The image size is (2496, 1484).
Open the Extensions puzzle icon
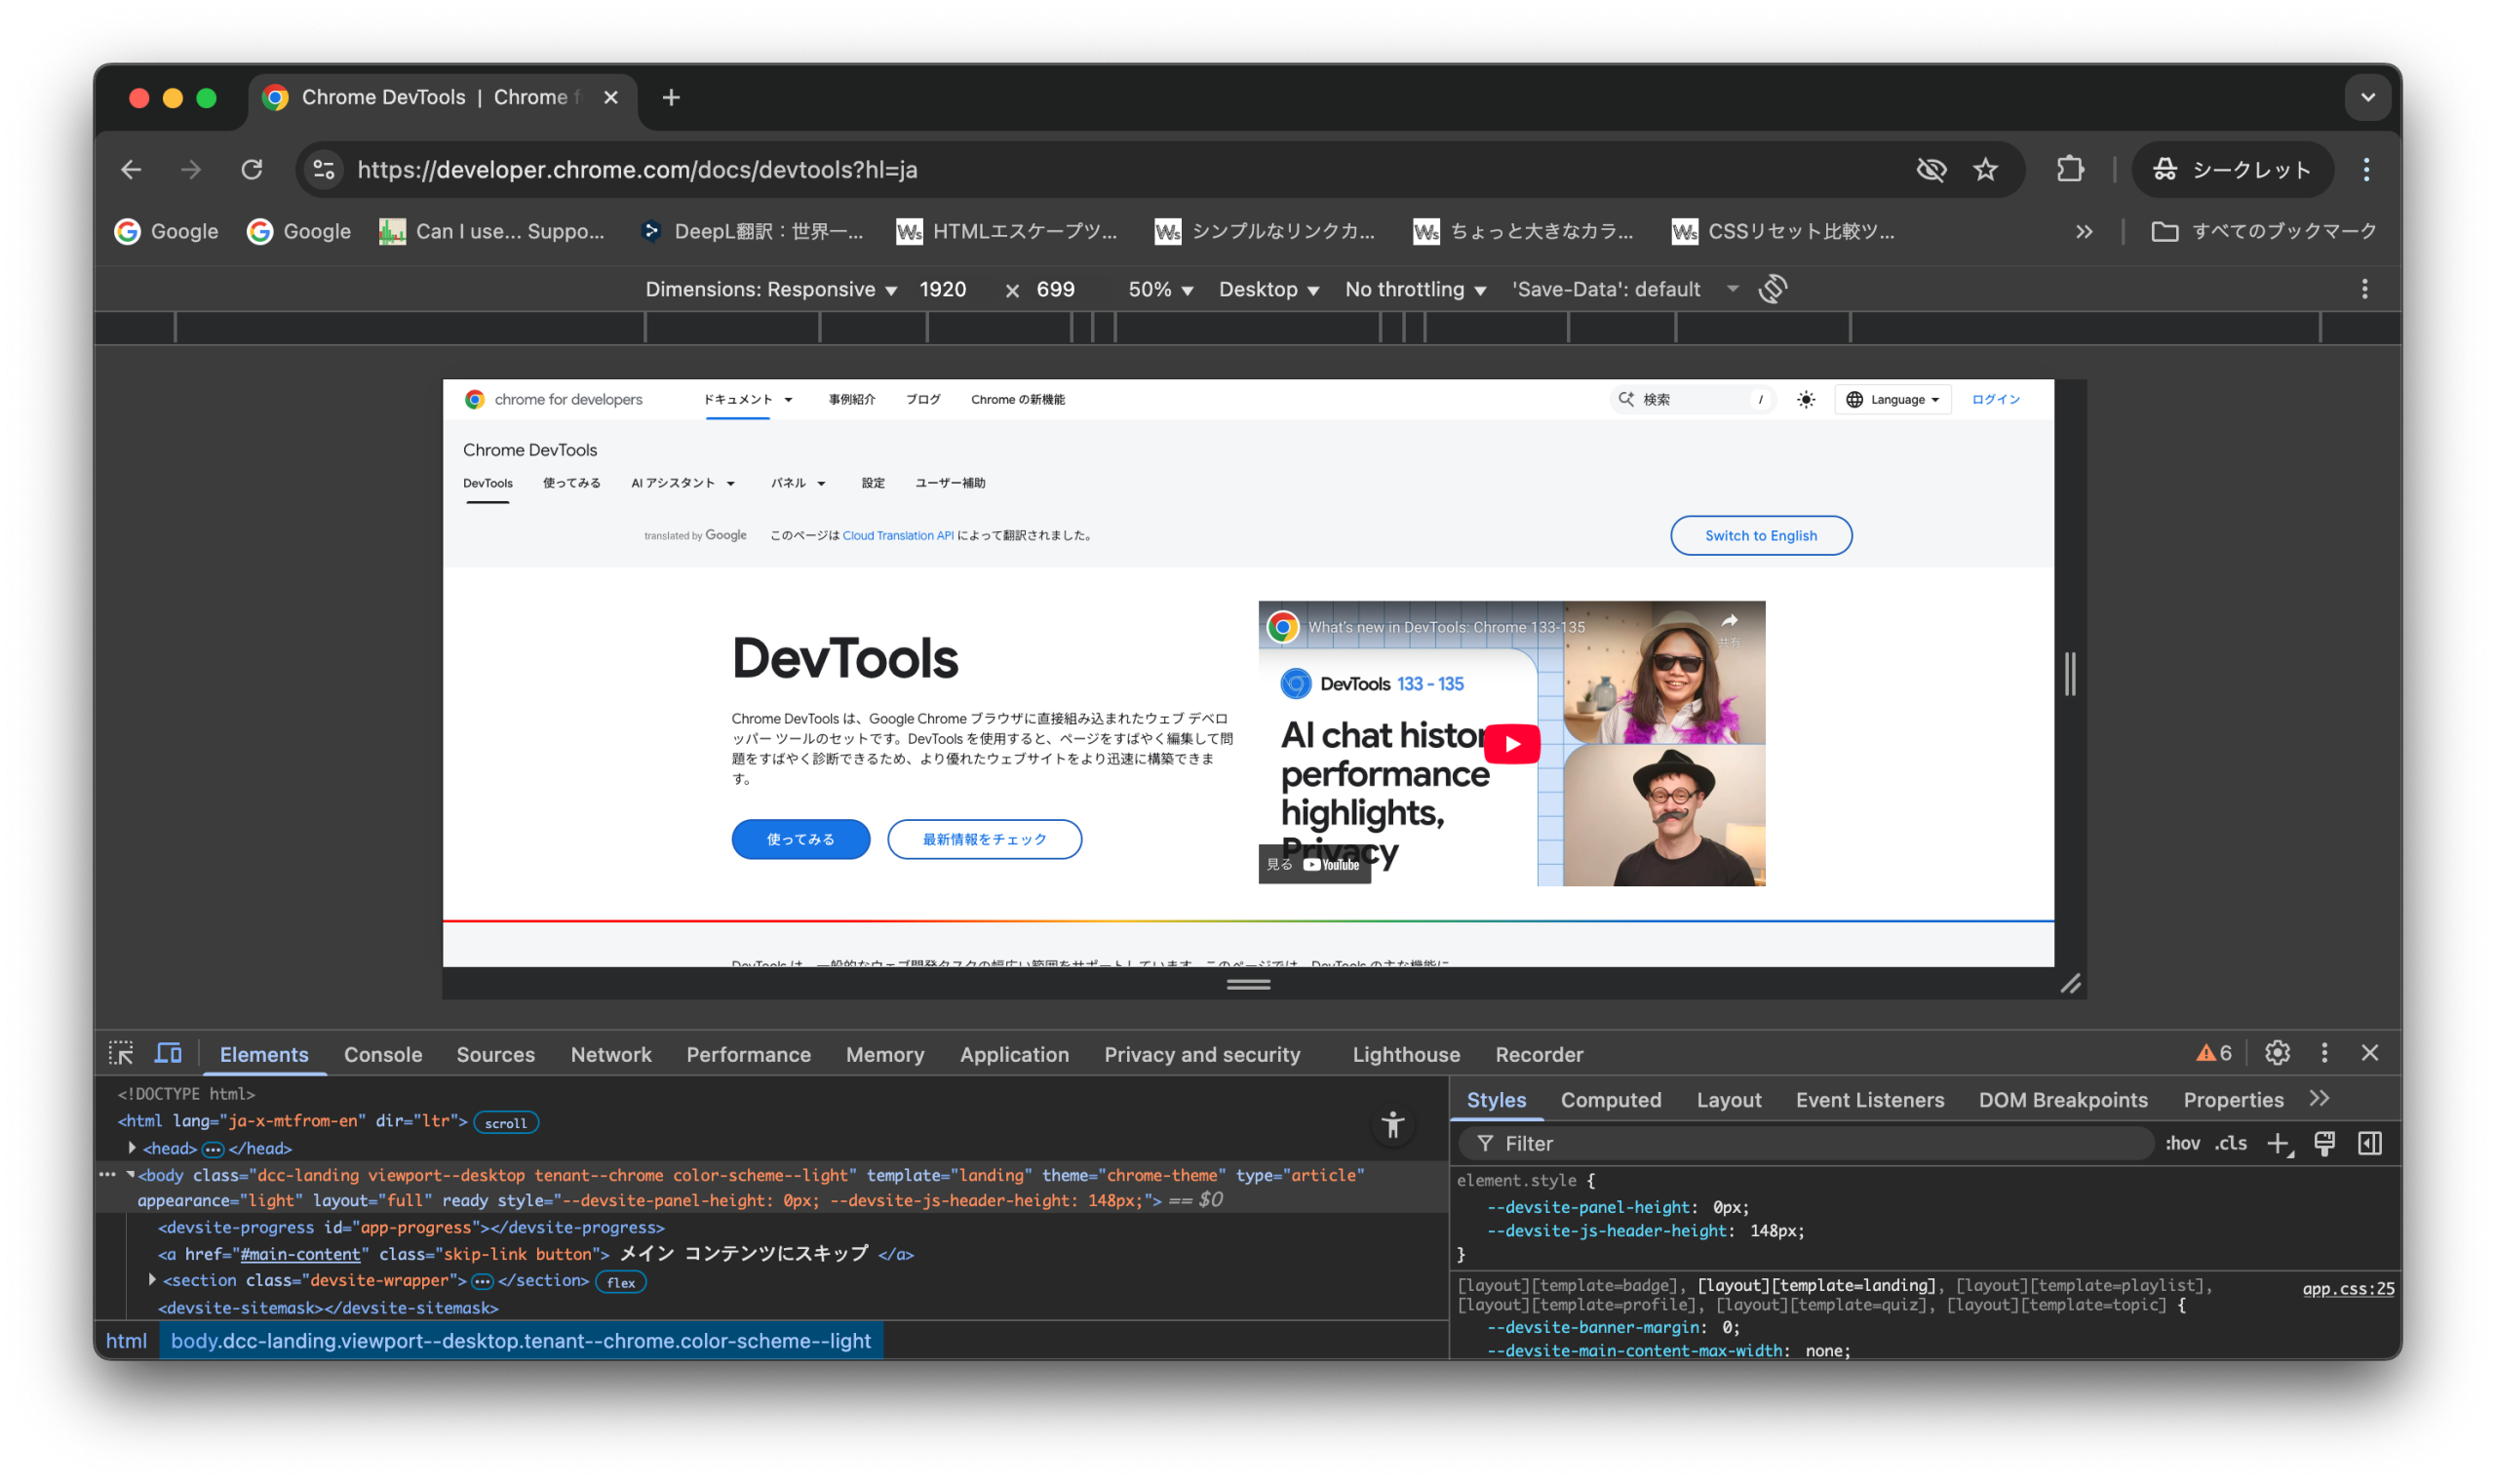point(2069,170)
